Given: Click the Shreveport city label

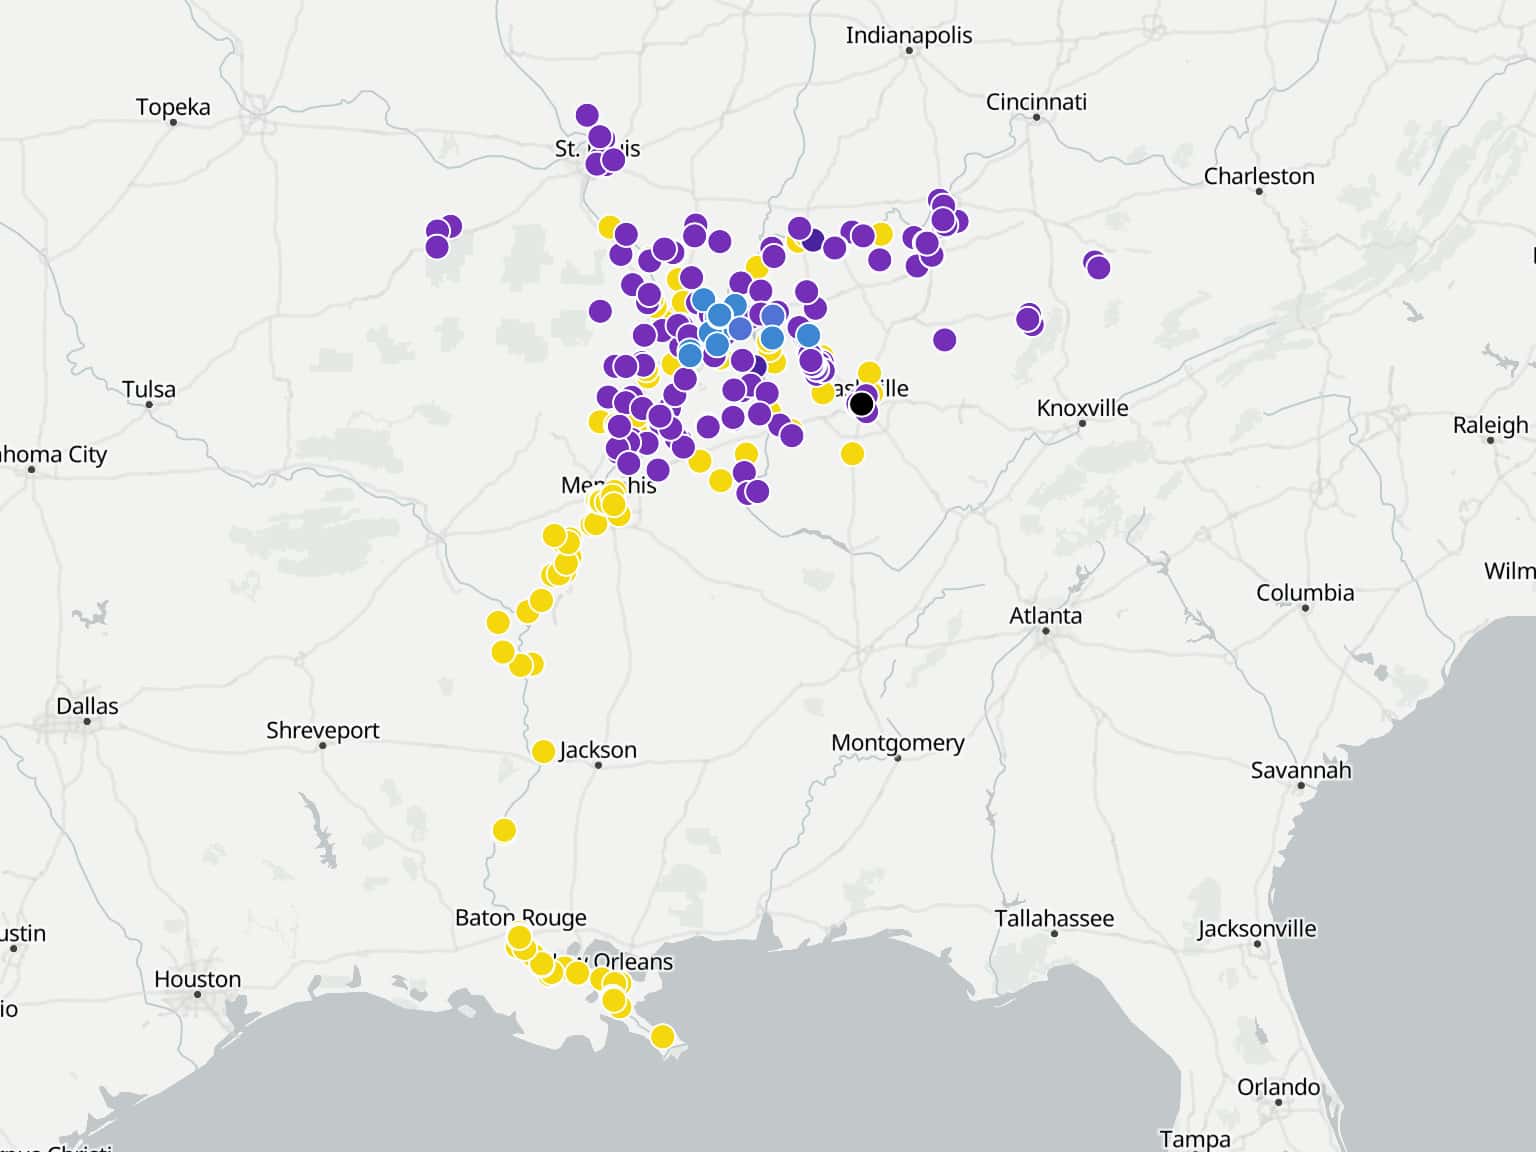Looking at the screenshot, I should pyautogui.click(x=322, y=730).
